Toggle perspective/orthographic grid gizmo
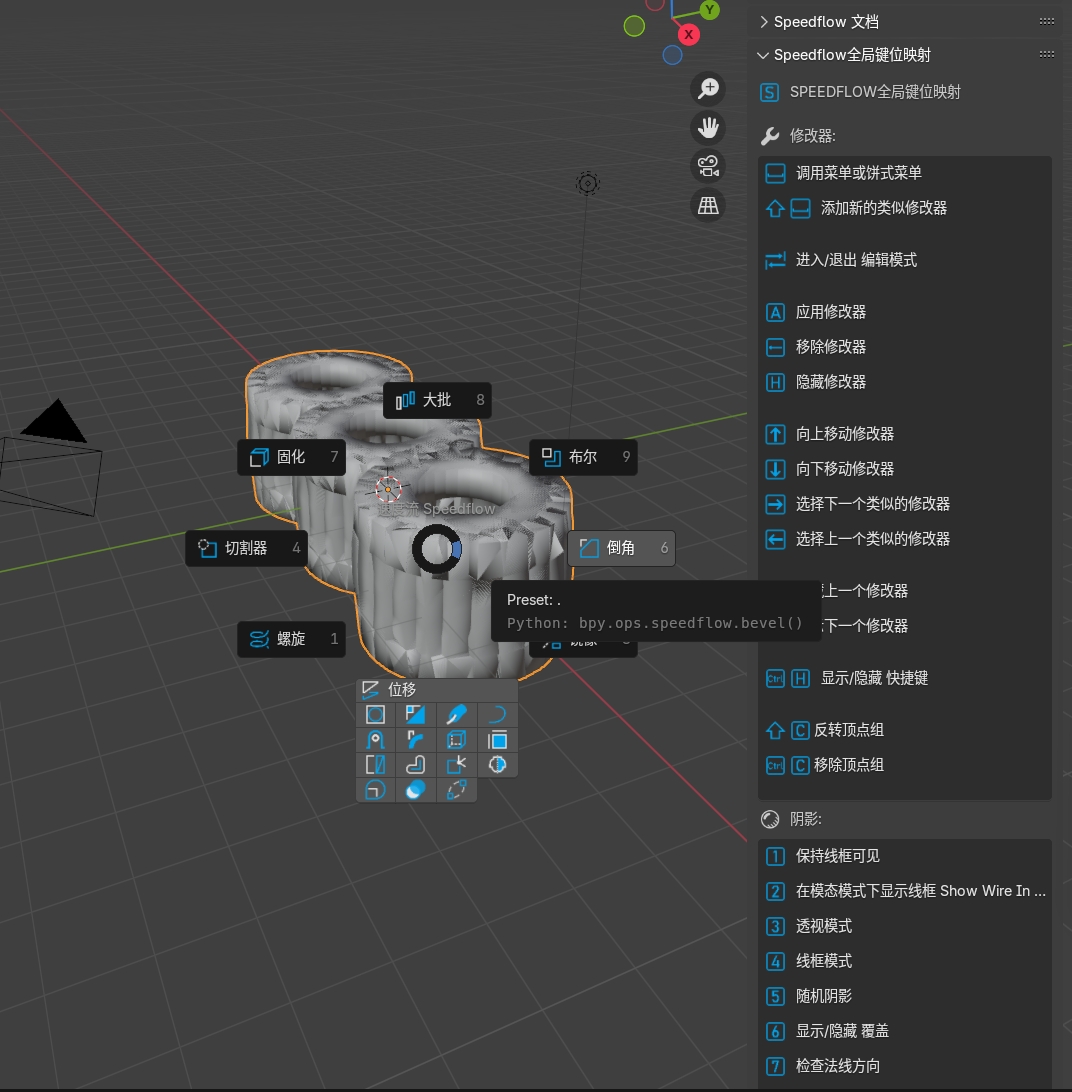 tap(708, 205)
